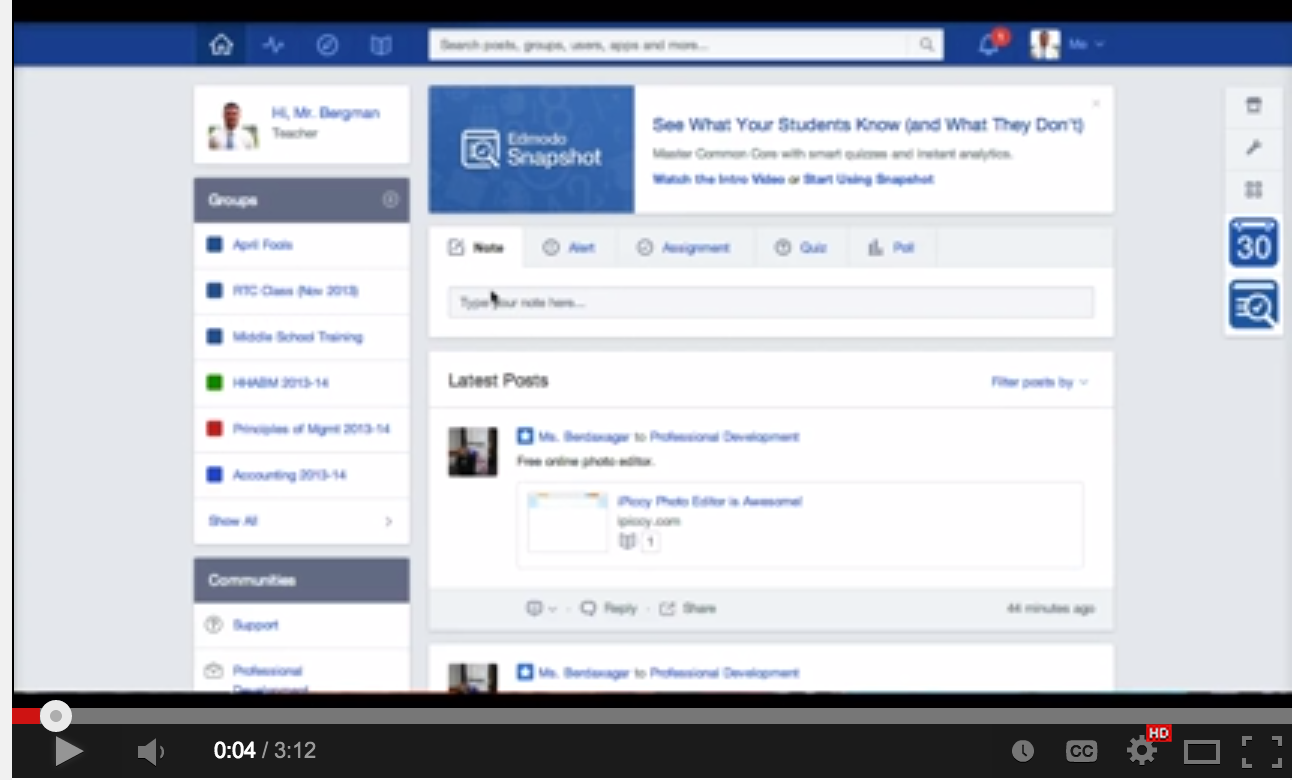
Task: Open the Support community
Action: click(255, 625)
